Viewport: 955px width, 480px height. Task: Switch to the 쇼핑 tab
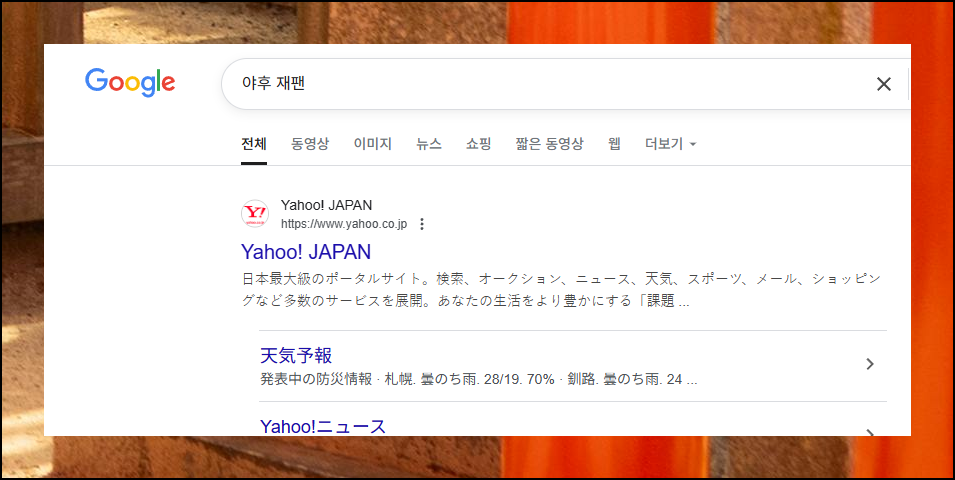[x=479, y=144]
